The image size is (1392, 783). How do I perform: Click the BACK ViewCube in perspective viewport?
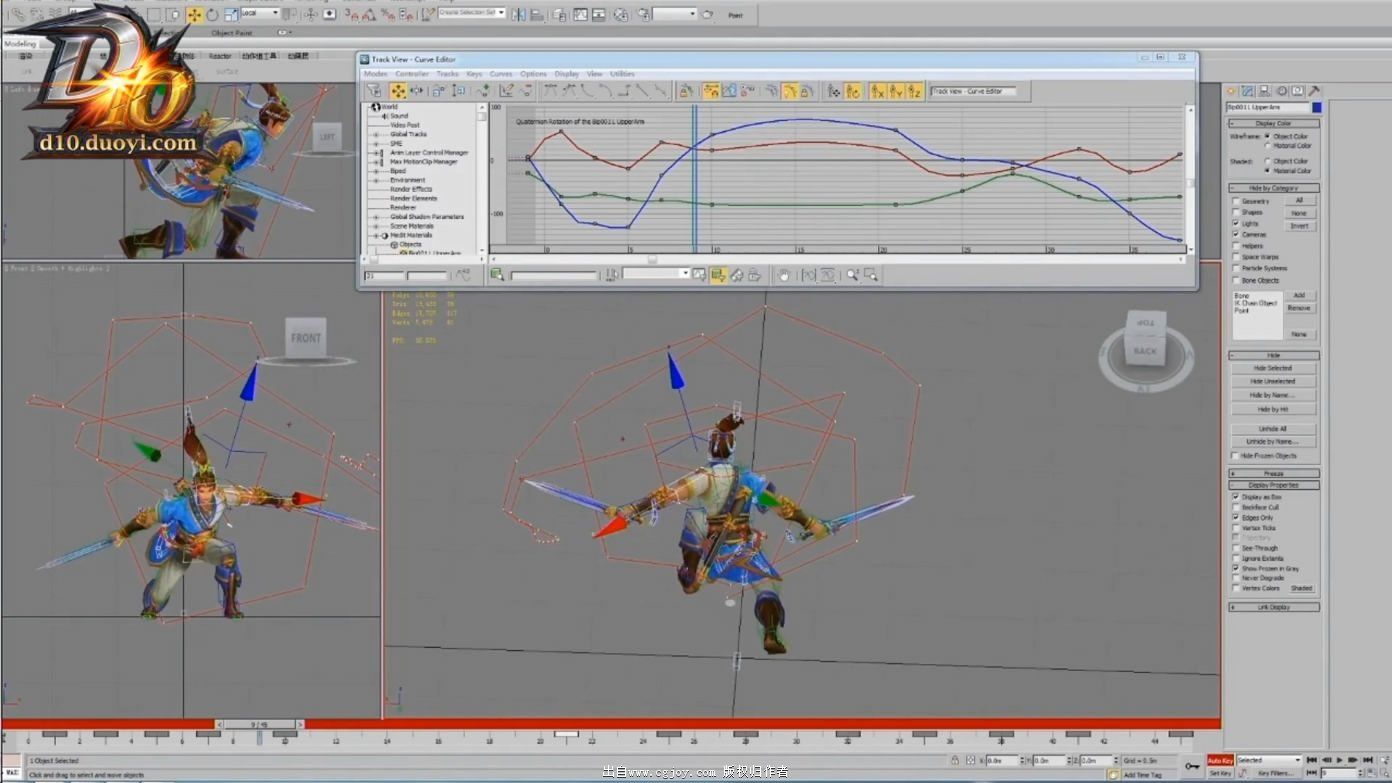click(x=1145, y=351)
